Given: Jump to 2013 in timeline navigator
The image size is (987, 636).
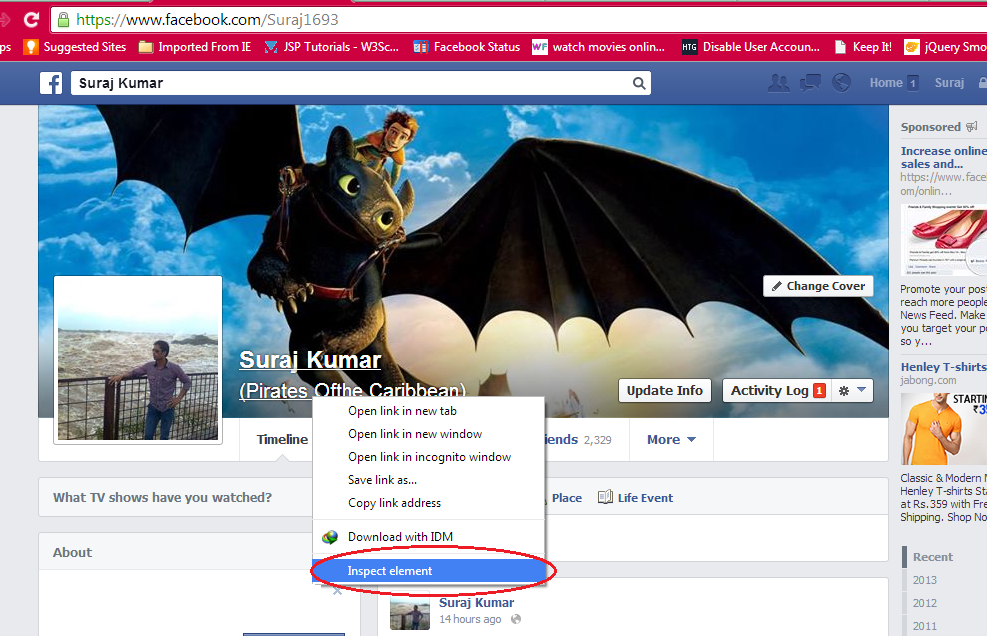Looking at the screenshot, I should (x=925, y=580).
